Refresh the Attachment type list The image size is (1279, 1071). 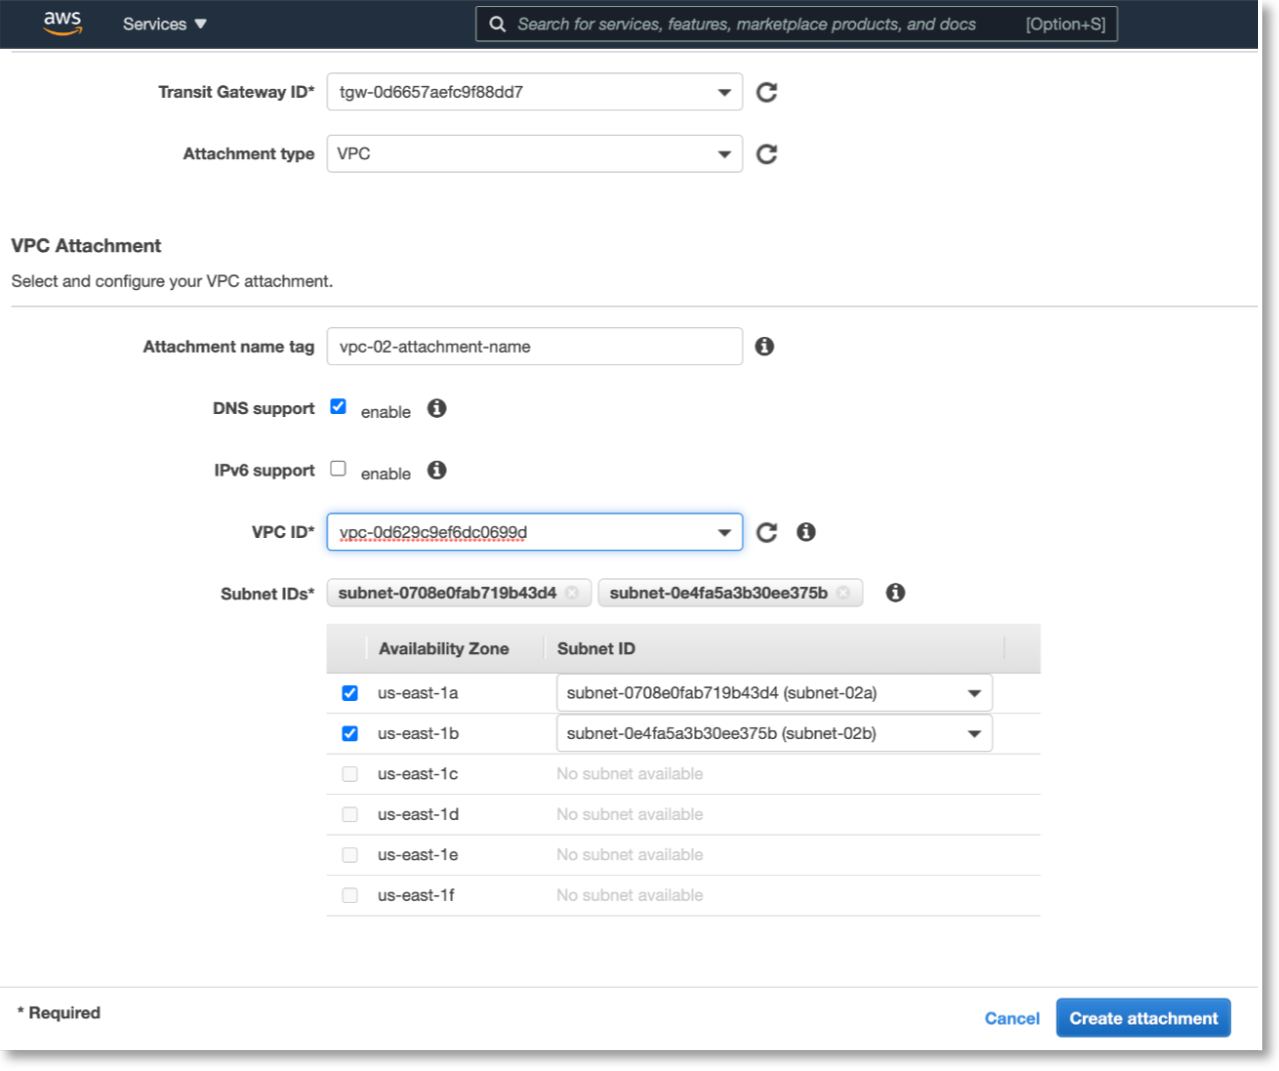(767, 154)
